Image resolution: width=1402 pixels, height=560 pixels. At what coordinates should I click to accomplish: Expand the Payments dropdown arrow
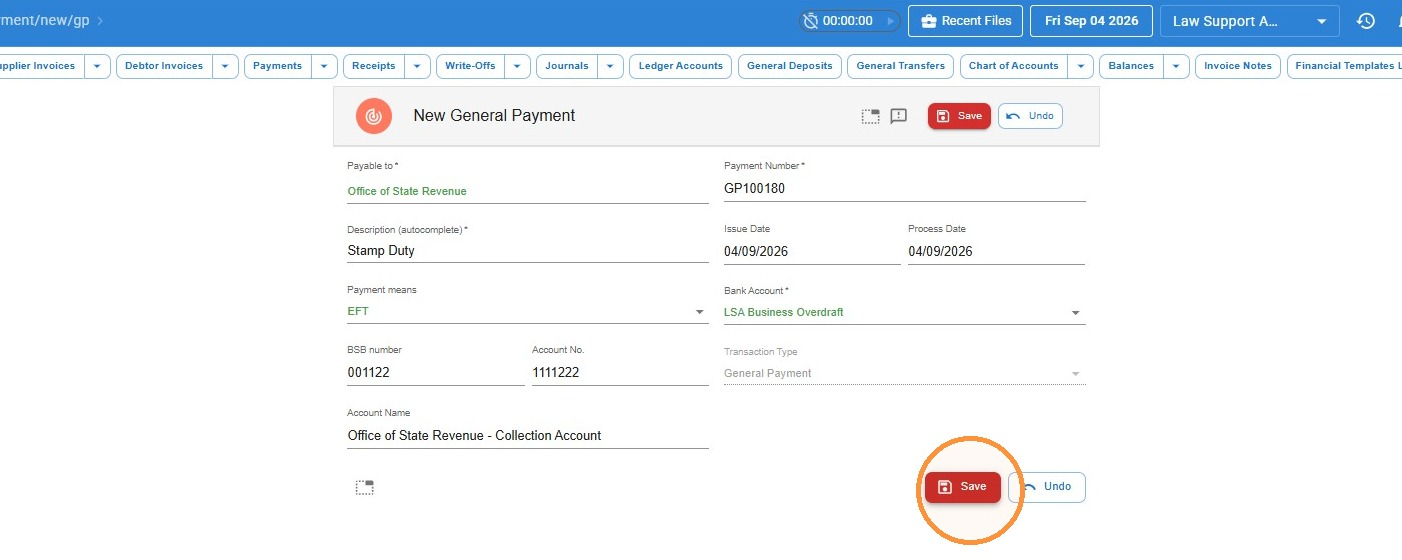pyautogui.click(x=324, y=66)
